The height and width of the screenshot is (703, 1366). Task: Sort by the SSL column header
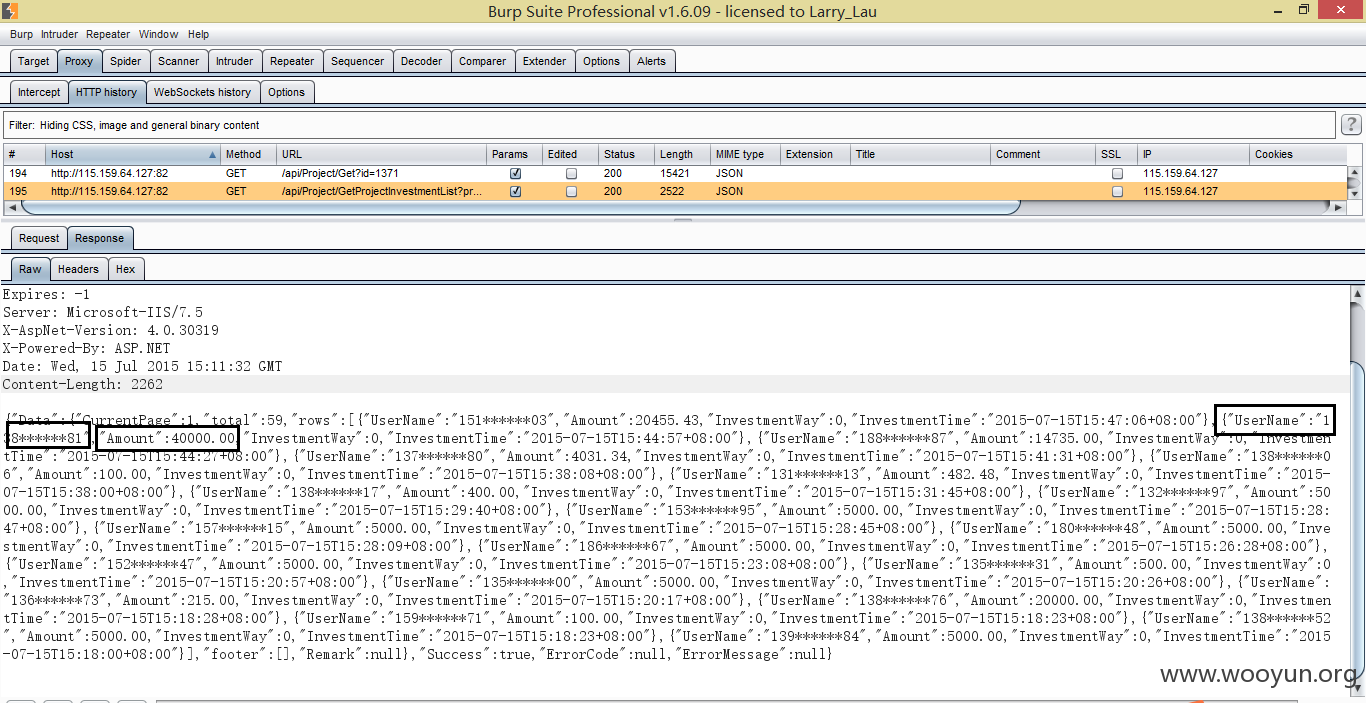click(1117, 154)
